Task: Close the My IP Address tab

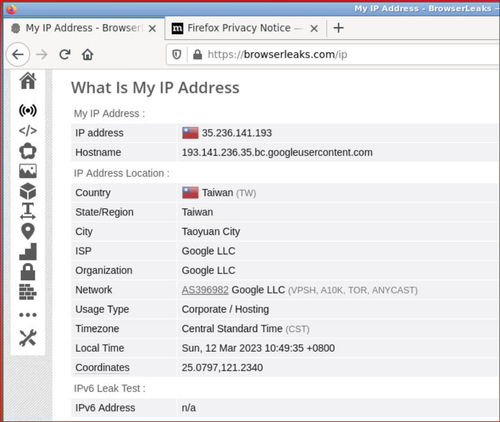Action: 152,29
